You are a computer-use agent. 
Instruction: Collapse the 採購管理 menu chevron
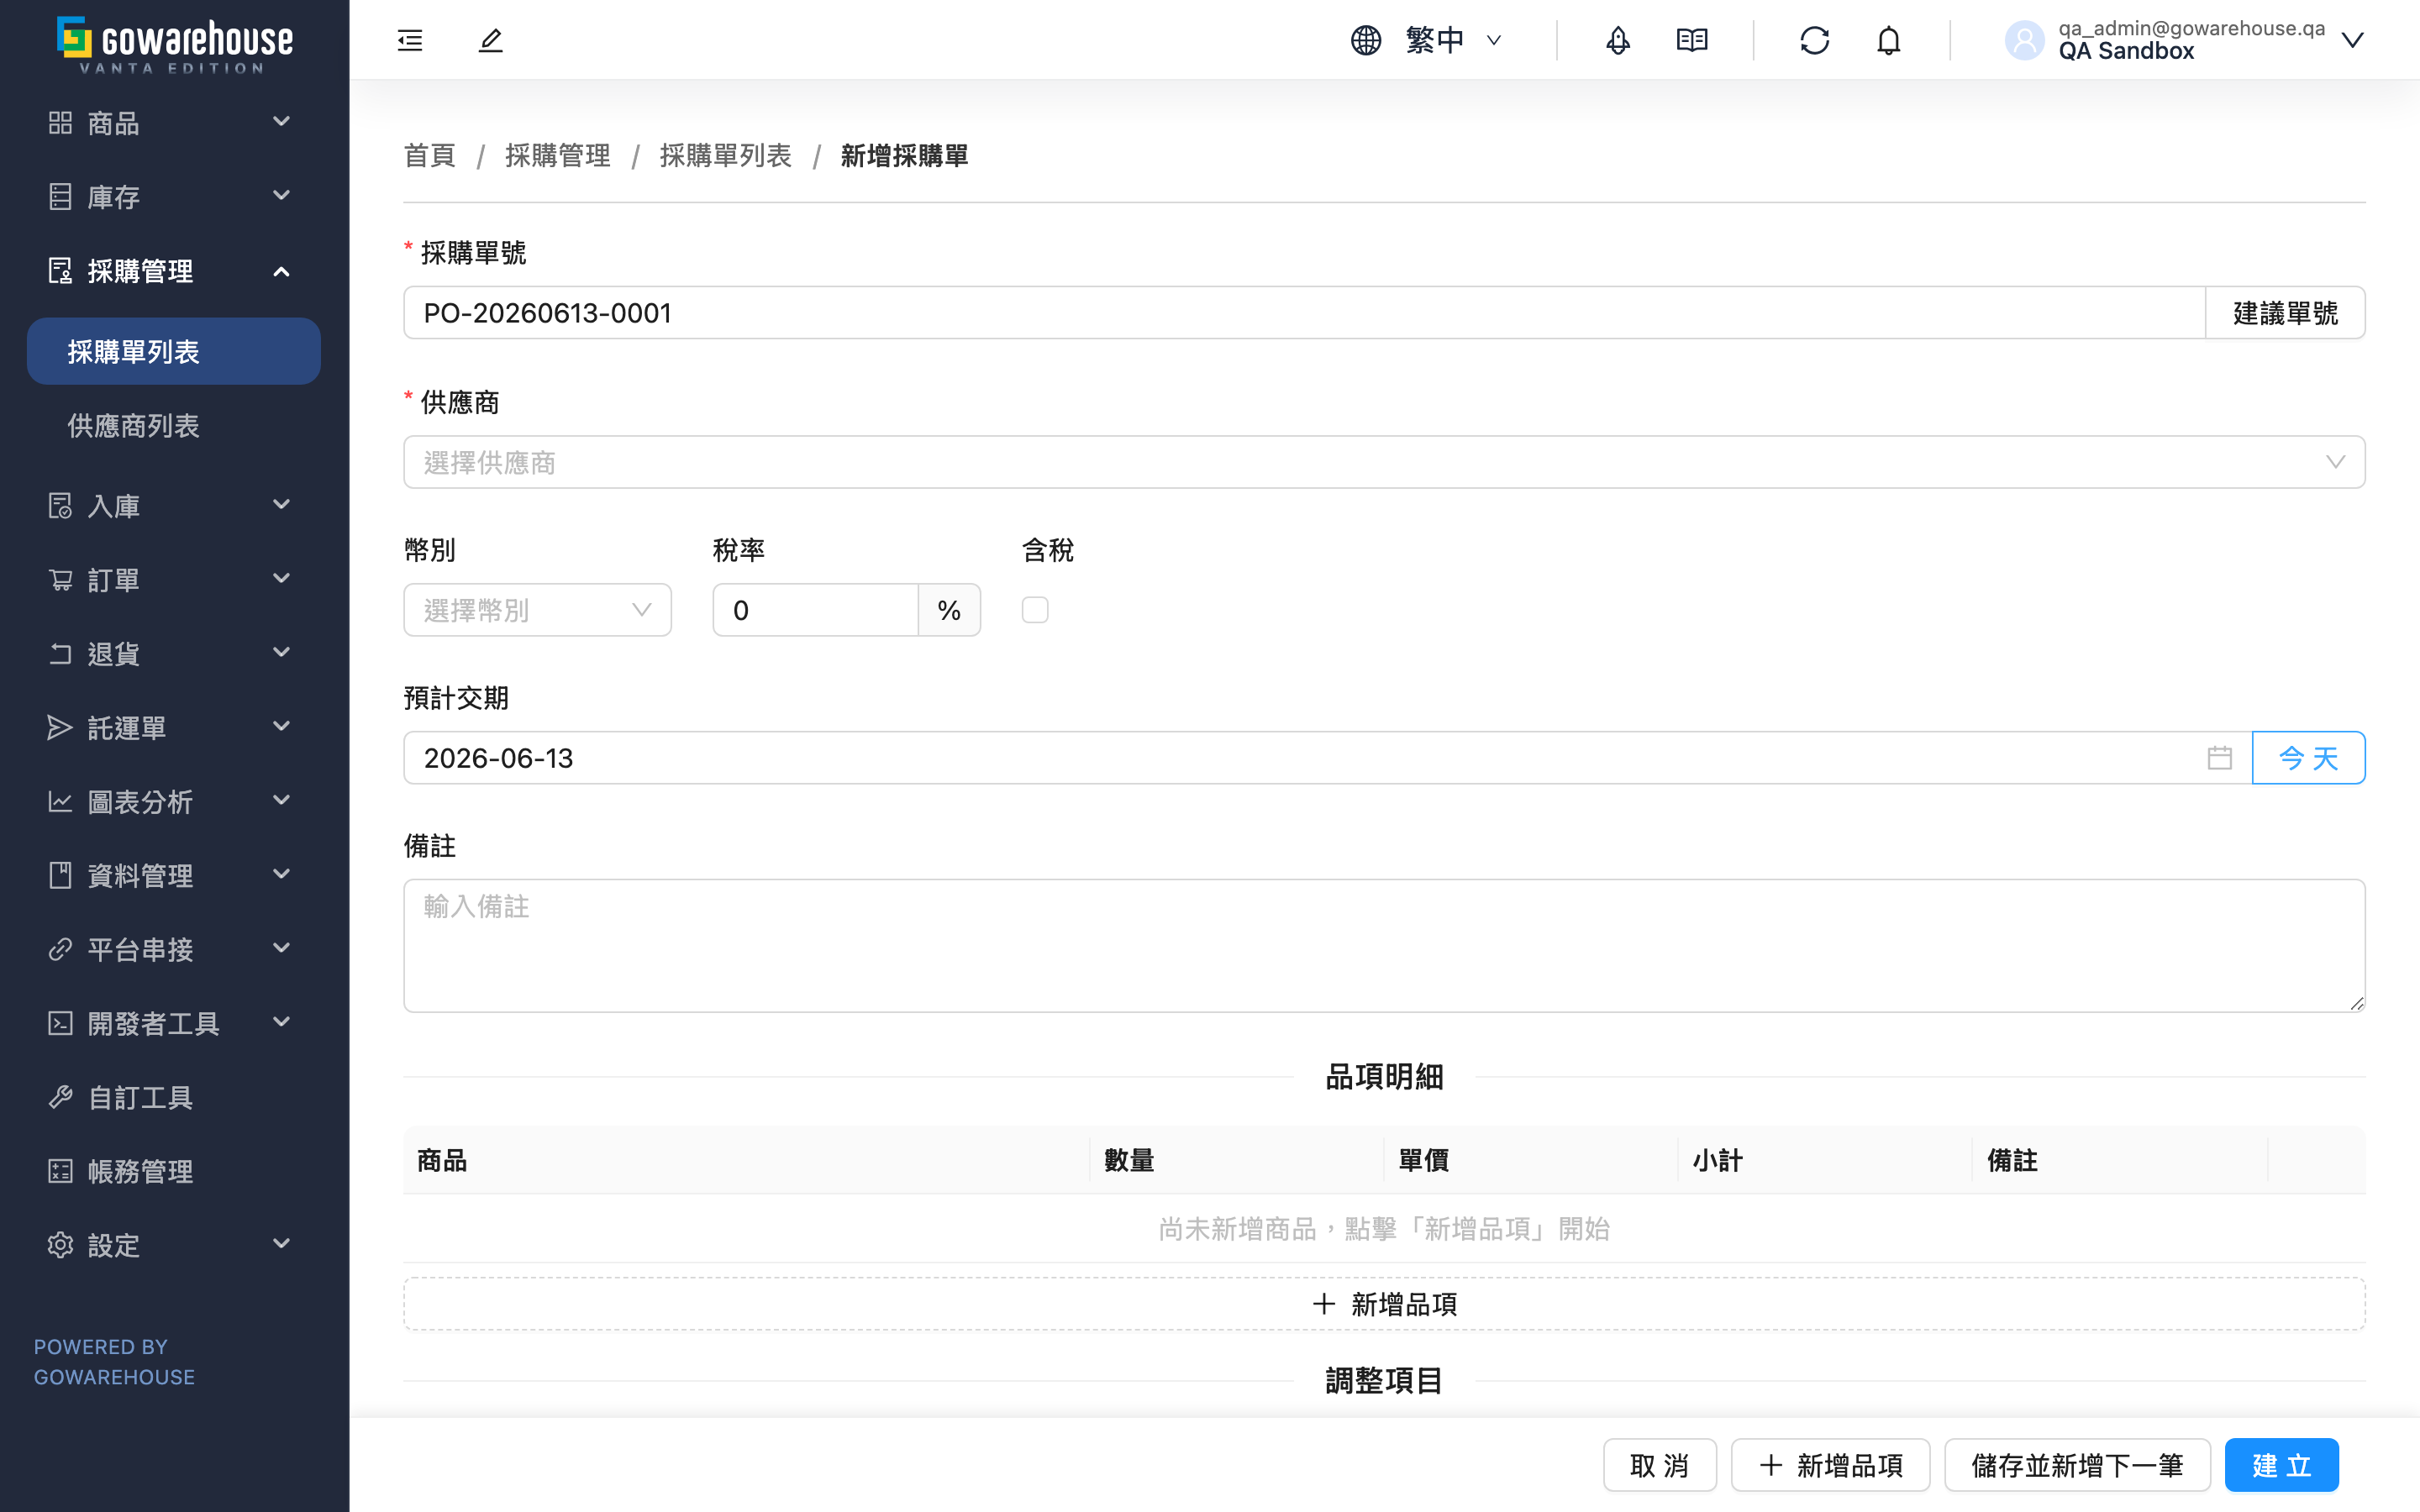pyautogui.click(x=282, y=271)
